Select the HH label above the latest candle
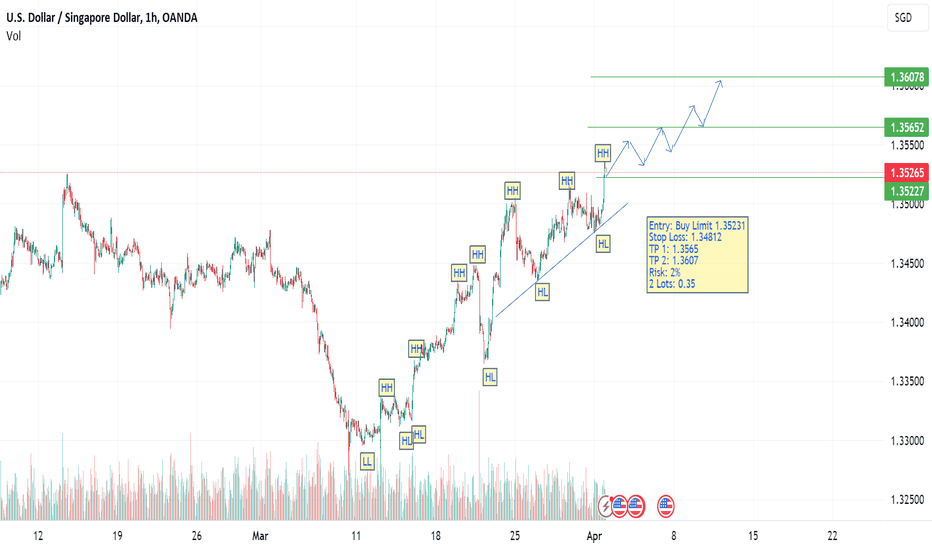This screenshot has width=932, height=550. tap(603, 153)
